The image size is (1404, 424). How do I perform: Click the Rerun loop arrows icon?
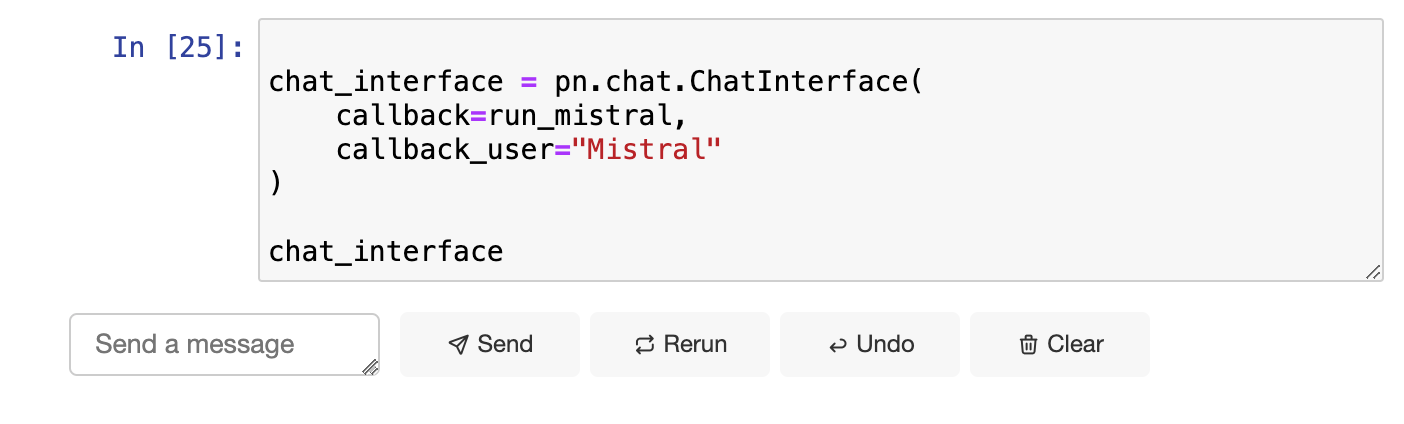point(644,345)
